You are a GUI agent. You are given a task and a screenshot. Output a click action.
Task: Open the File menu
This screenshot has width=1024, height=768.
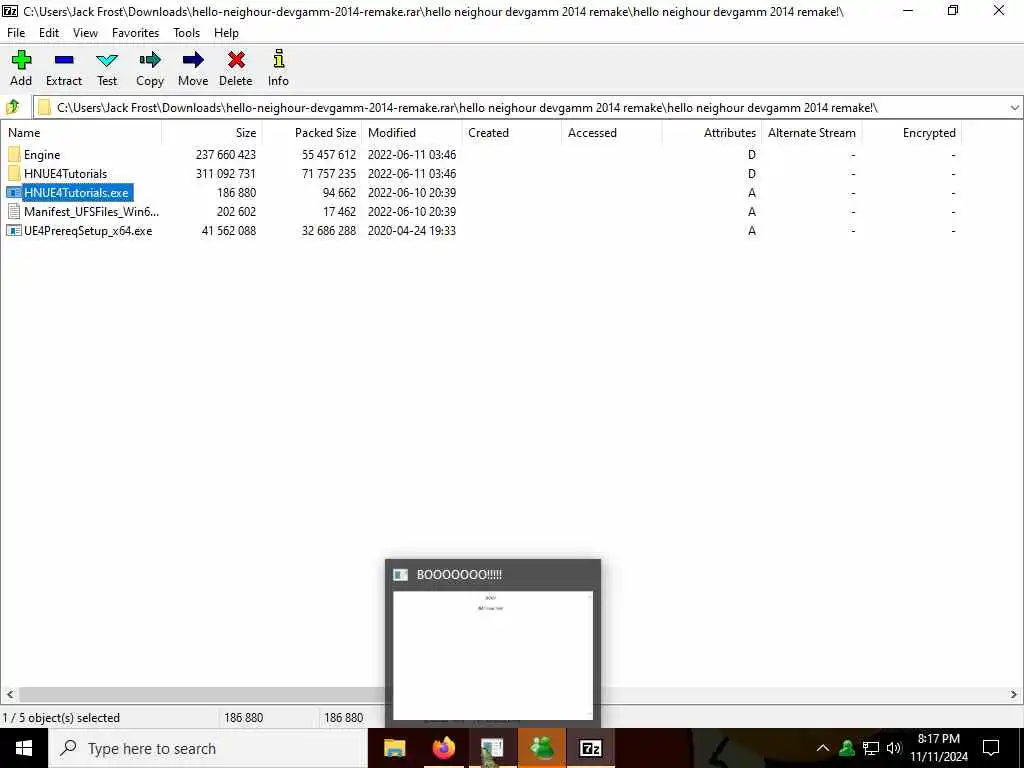16,33
